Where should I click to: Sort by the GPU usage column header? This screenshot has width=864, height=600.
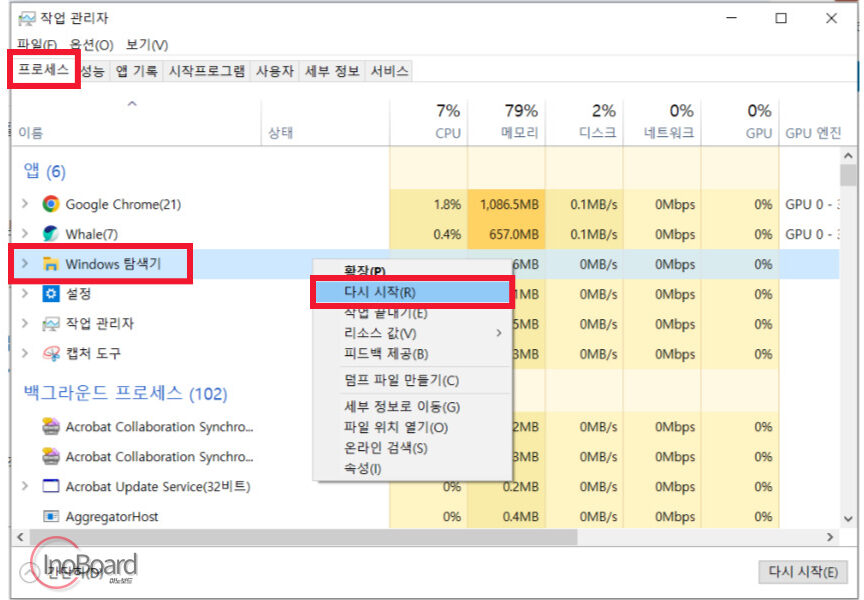click(x=739, y=122)
